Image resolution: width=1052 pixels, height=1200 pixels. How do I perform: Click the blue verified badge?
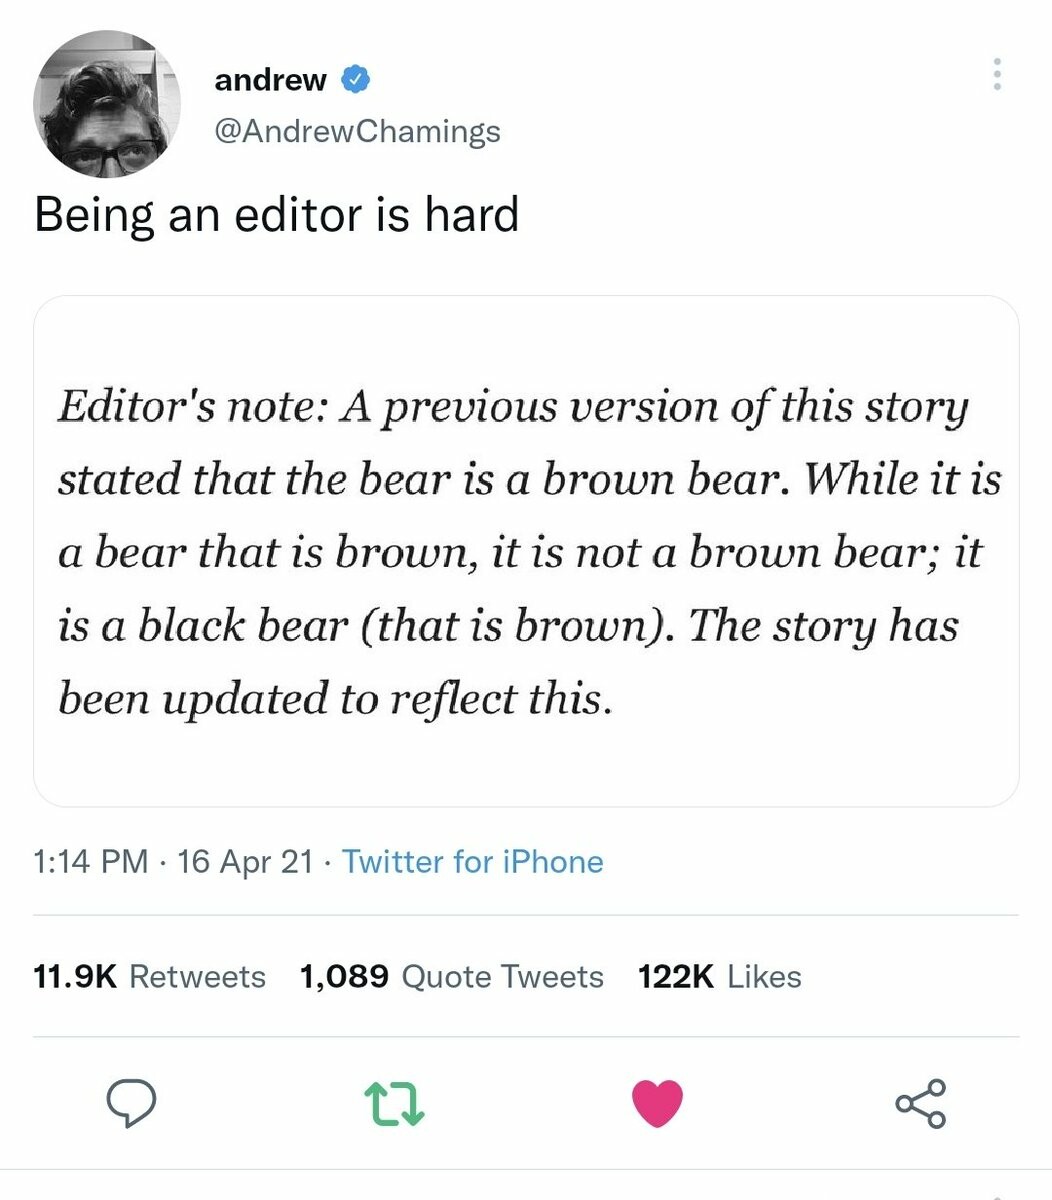[x=356, y=79]
